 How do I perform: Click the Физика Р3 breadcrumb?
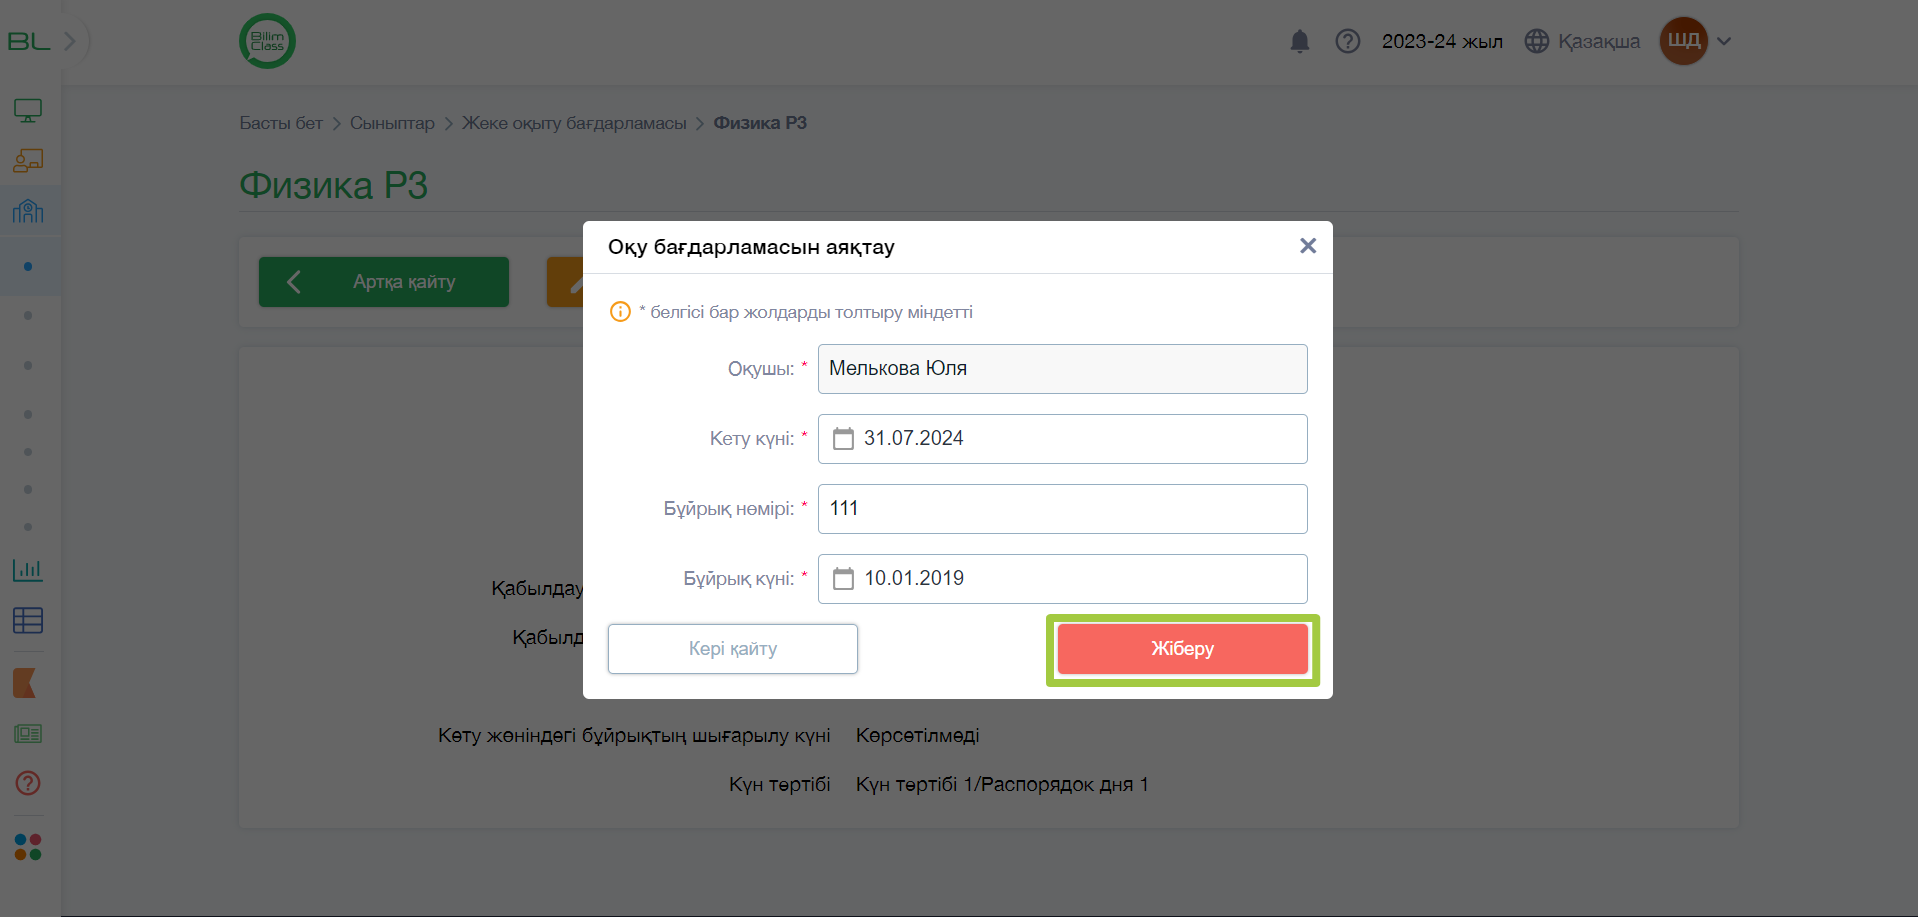pos(760,123)
